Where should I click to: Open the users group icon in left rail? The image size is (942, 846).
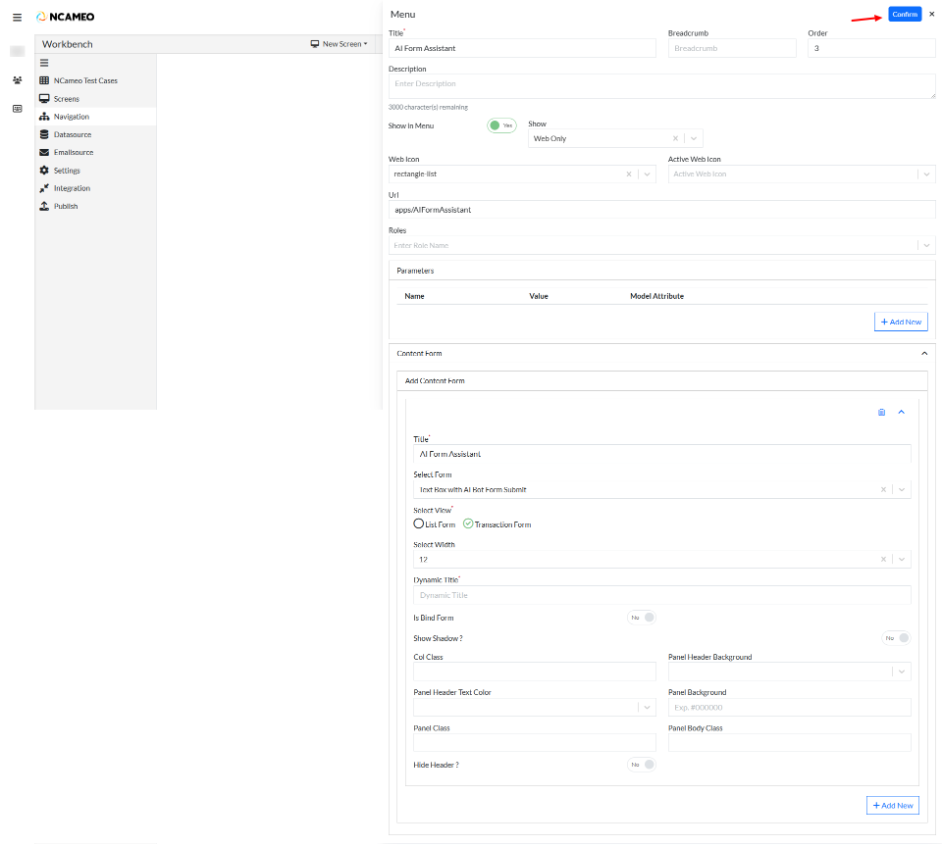[x=17, y=80]
